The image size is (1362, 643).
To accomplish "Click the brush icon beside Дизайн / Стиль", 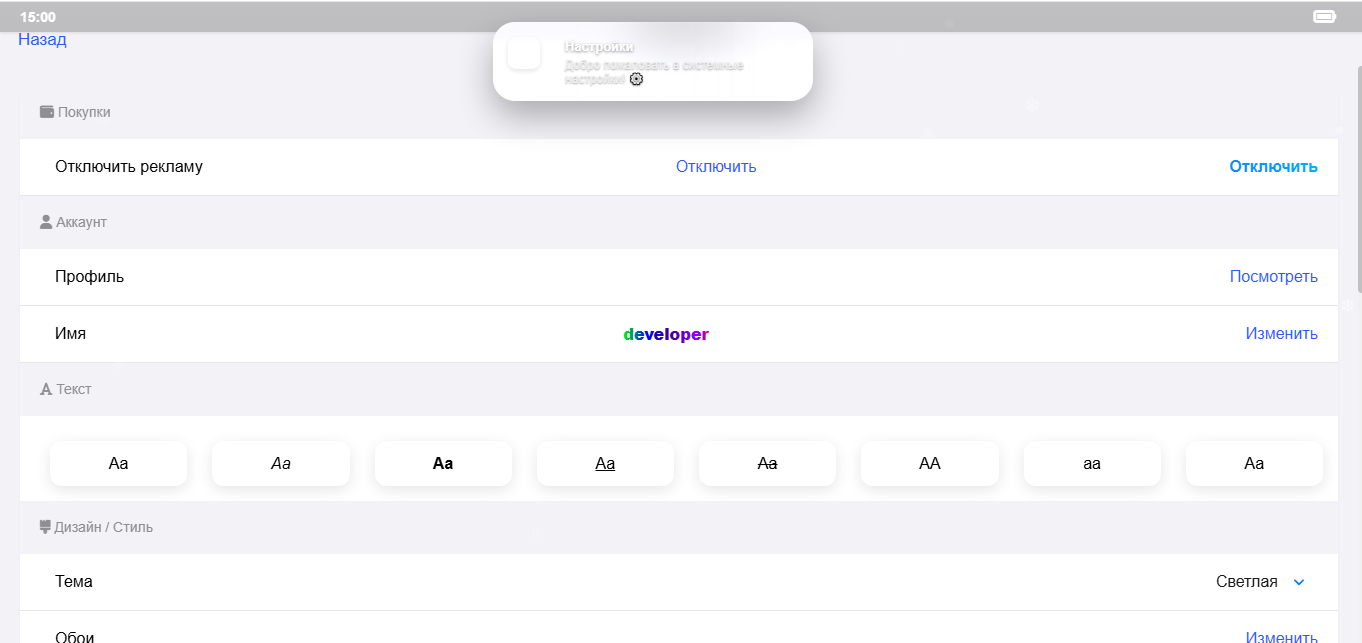I will 46,527.
